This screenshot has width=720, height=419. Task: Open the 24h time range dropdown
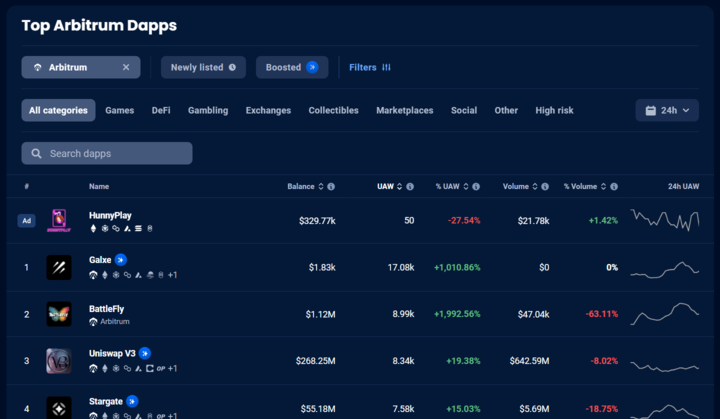pos(667,110)
